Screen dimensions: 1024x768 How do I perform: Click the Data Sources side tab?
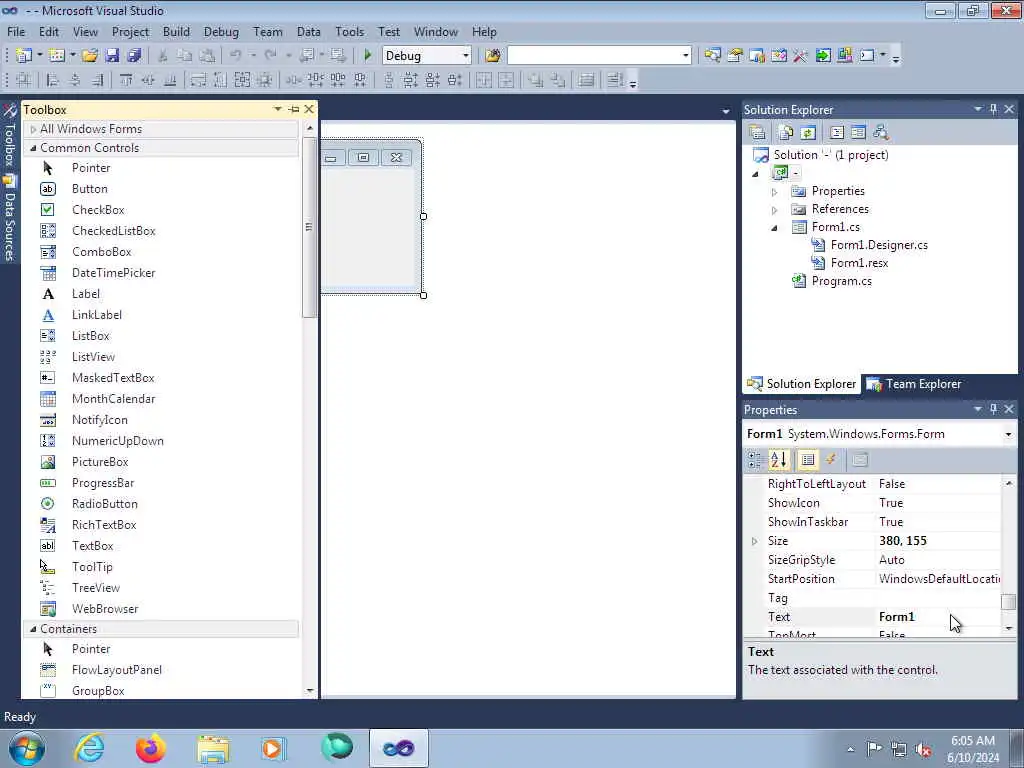(x=9, y=219)
